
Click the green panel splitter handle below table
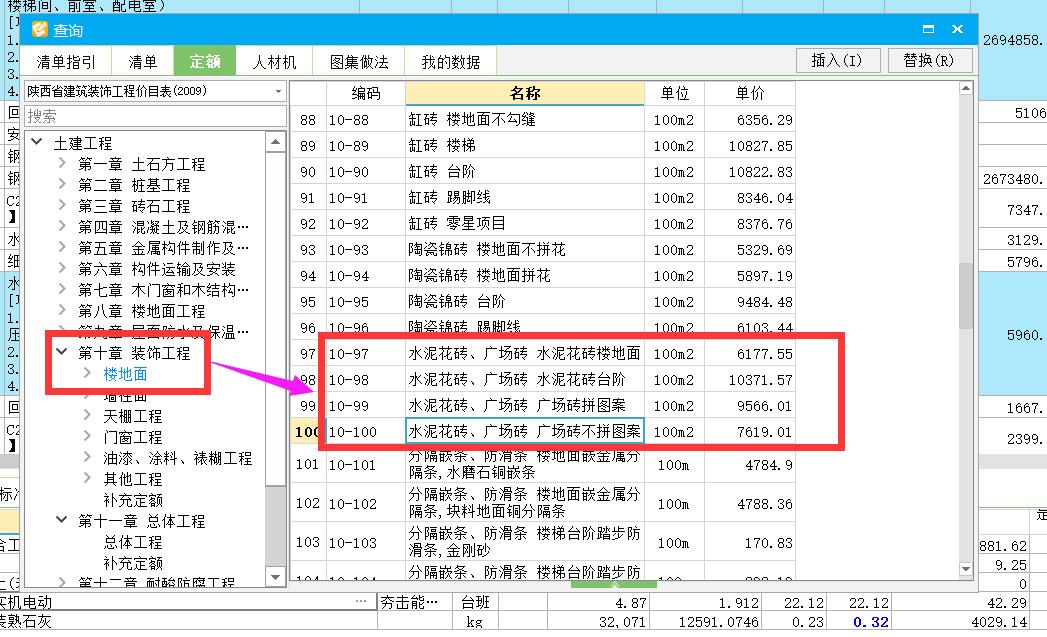coord(614,584)
